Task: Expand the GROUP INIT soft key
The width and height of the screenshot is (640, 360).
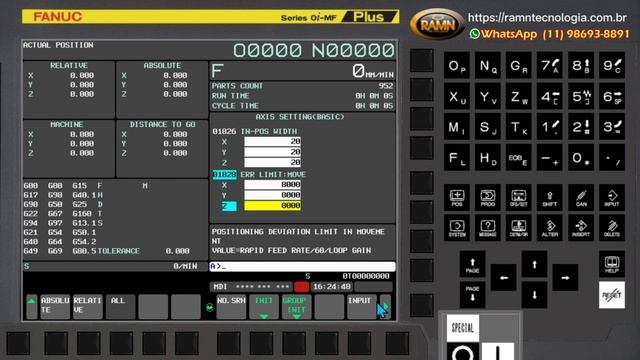Action: coord(296,306)
